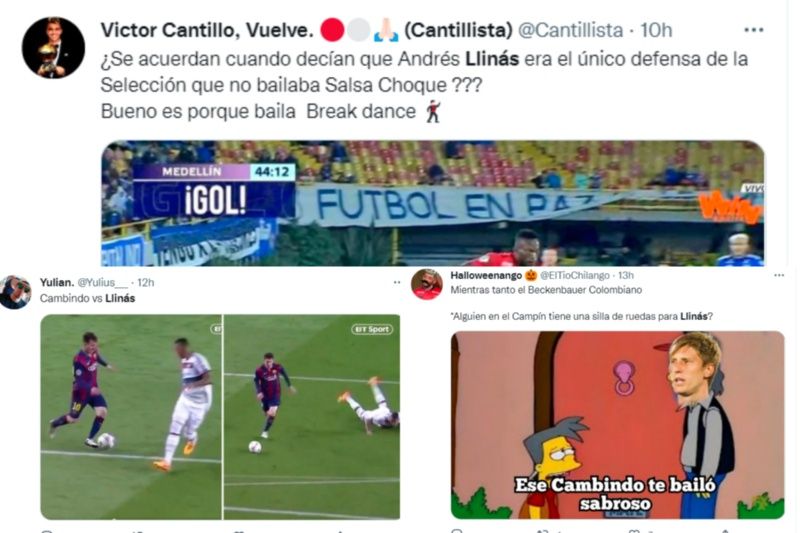Open more options on Halloweenango's tweet
This screenshot has width=800, height=533.
click(779, 275)
